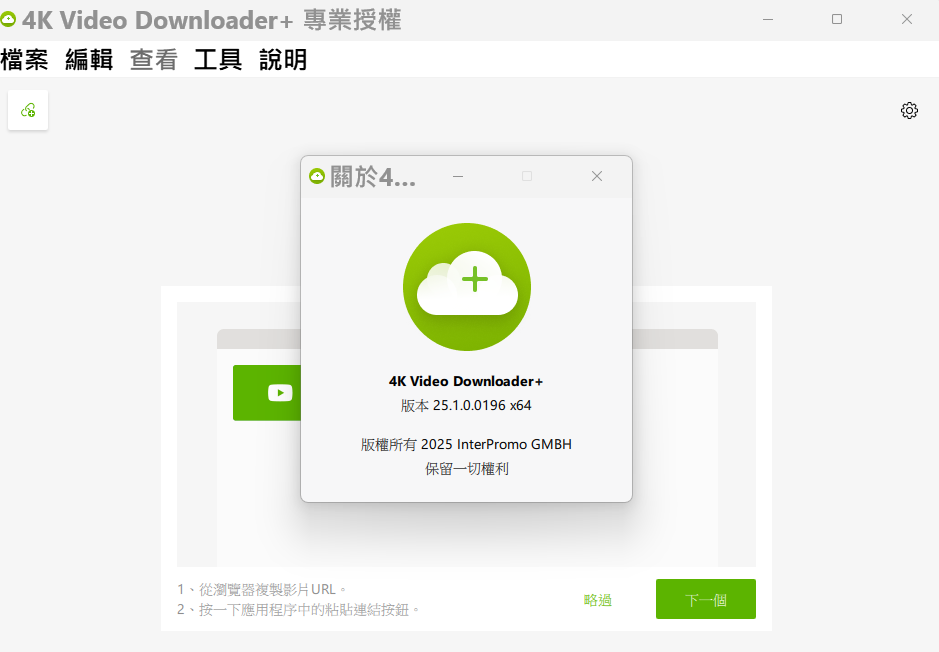Open settings with the gear icon

pyautogui.click(x=909, y=111)
